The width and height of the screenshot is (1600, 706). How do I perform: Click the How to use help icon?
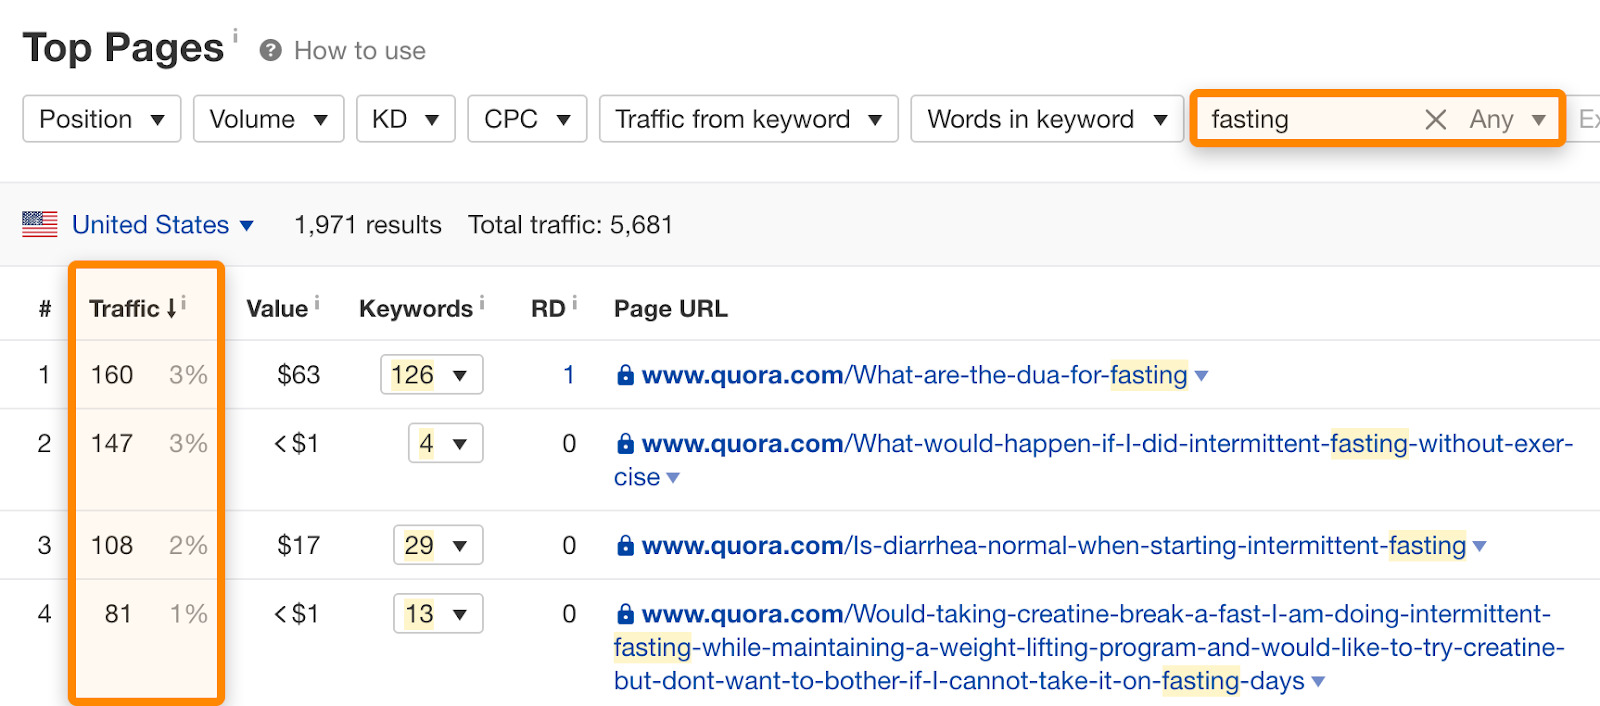click(270, 51)
